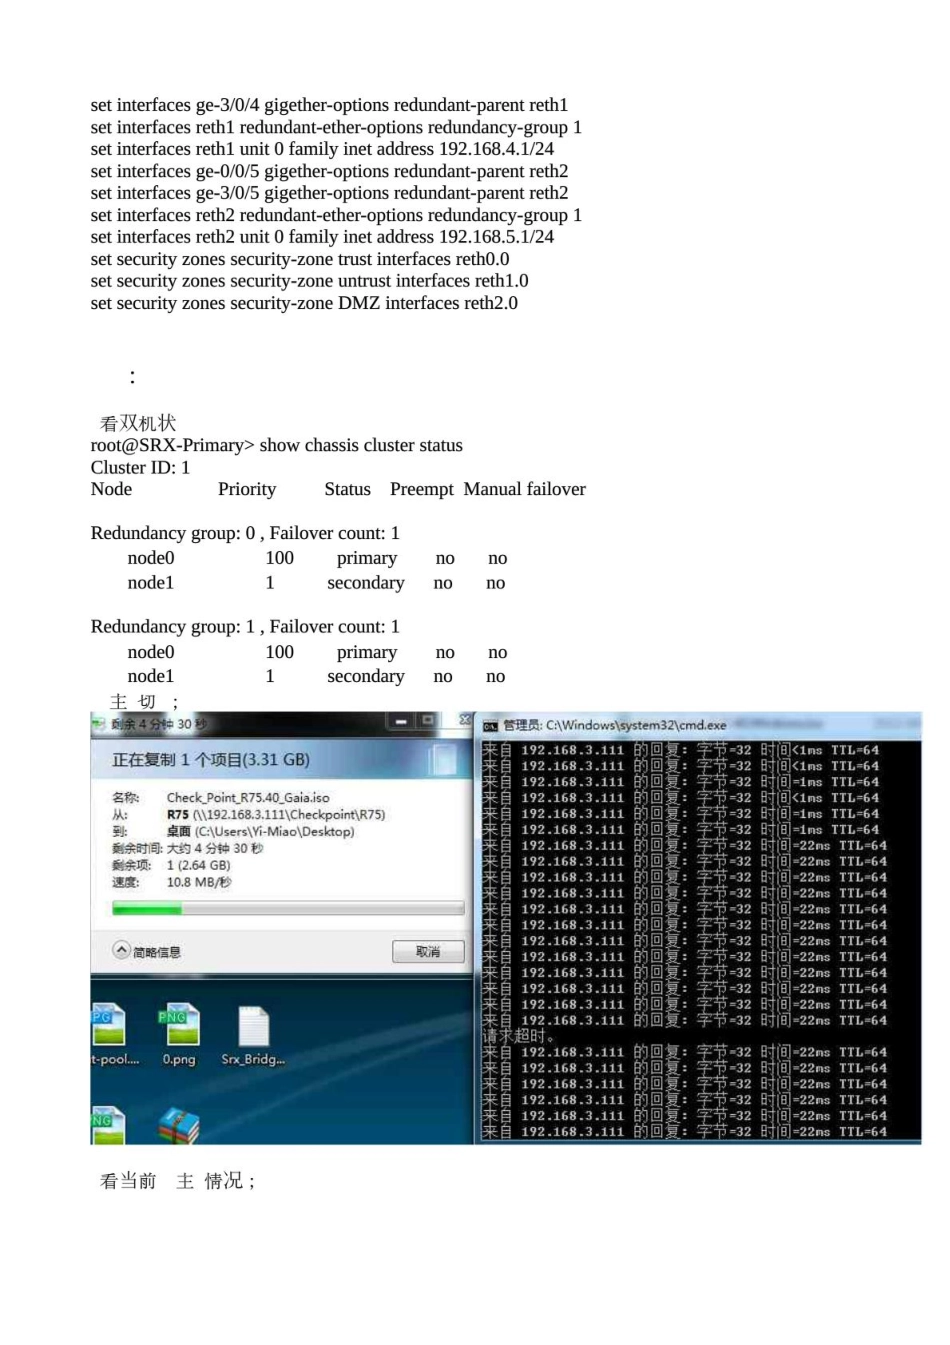Click the heading 正在复制 1 个项目(3.31 GB)
950x1345 pixels.
(211, 759)
